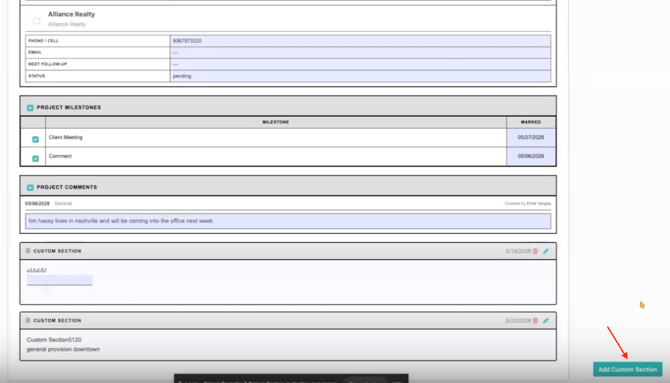This screenshot has height=383, width=670.
Task: Toggle the Project Milestones section checkbox
Action: [30, 108]
